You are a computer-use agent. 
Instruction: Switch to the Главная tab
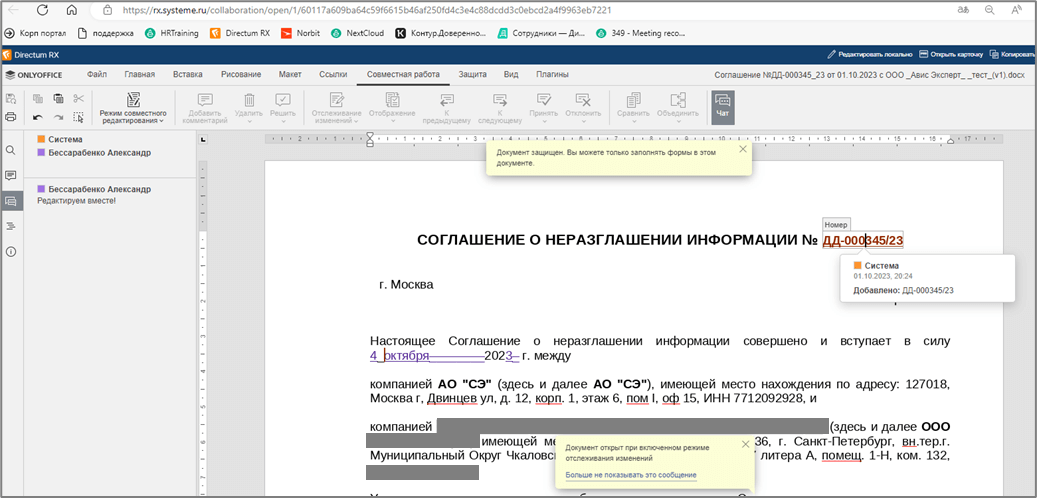pyautogui.click(x=140, y=75)
